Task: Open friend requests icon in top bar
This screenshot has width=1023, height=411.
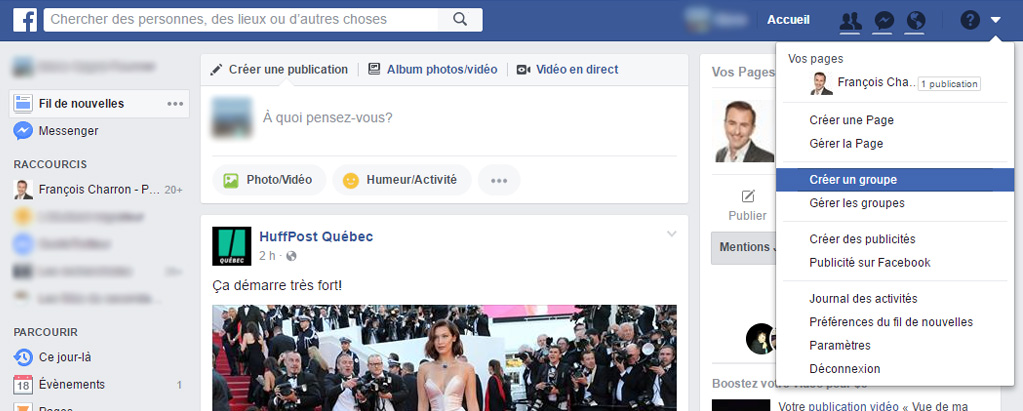Action: click(x=850, y=20)
